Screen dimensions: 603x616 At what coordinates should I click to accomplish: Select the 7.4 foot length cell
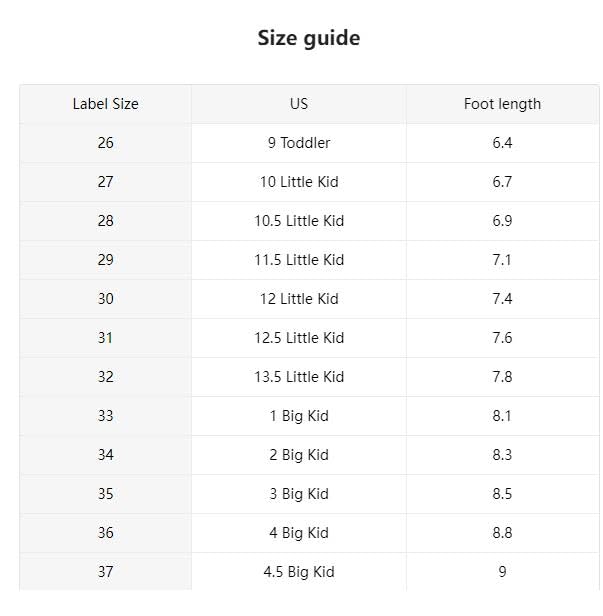pos(502,299)
